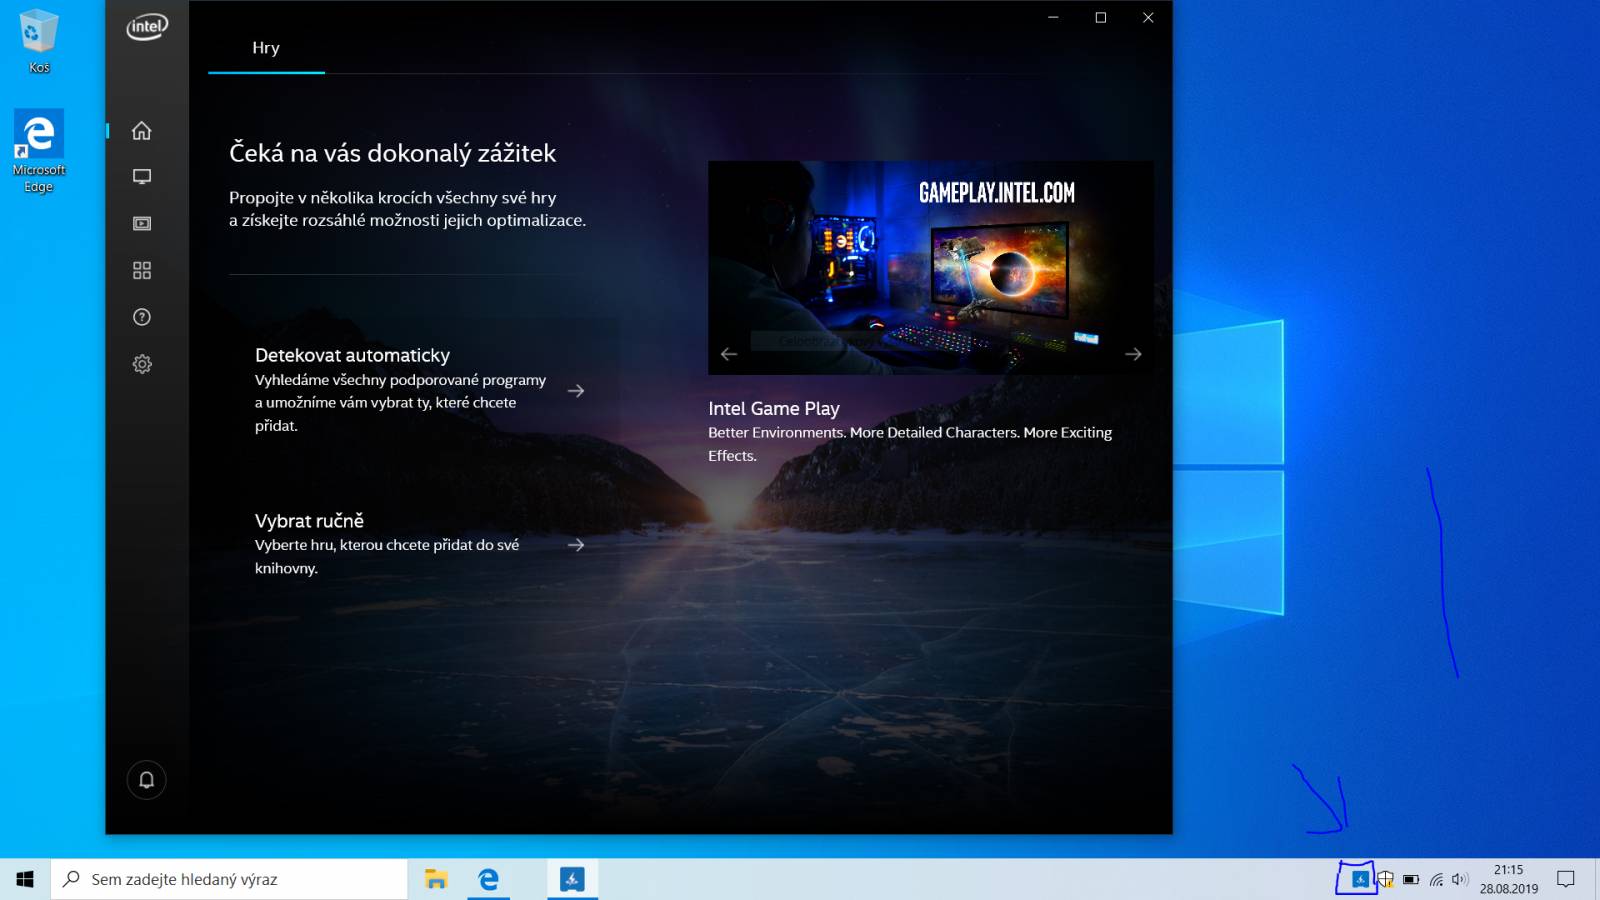This screenshot has width=1600, height=900.
Task: Click arrow next to Vybrat ručně
Action: (x=576, y=545)
